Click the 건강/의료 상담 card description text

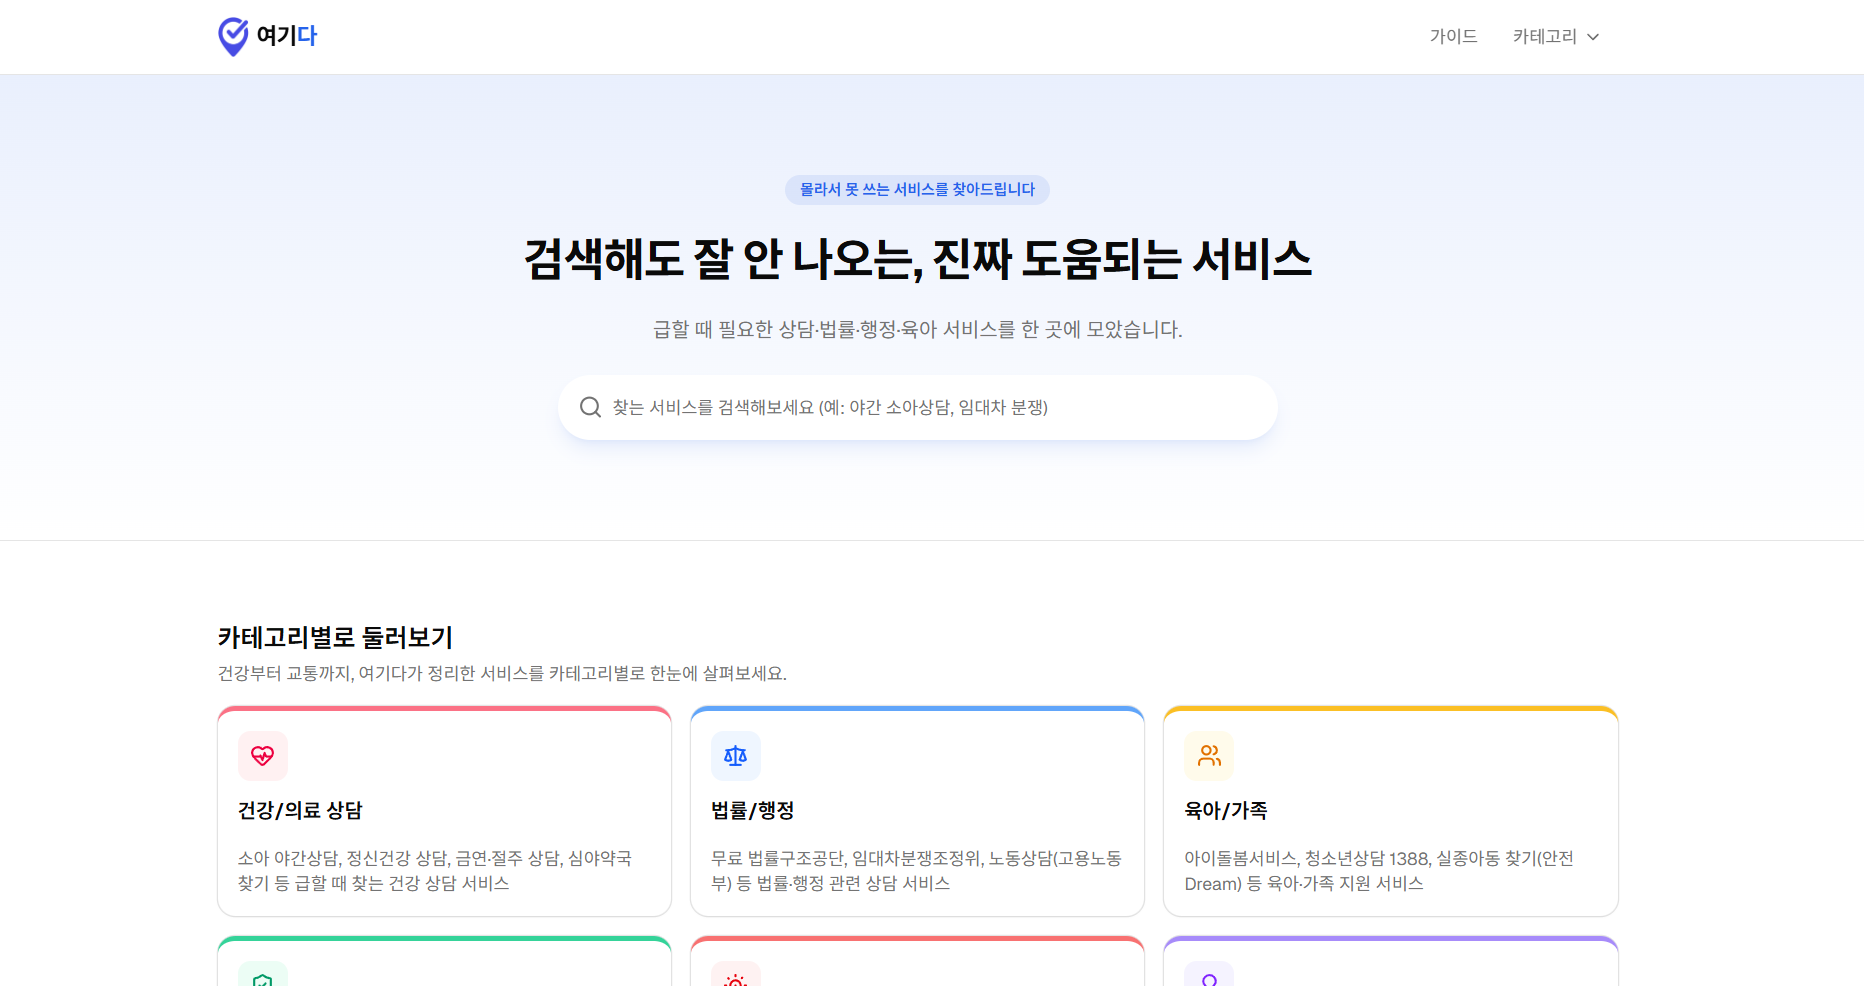[435, 871]
